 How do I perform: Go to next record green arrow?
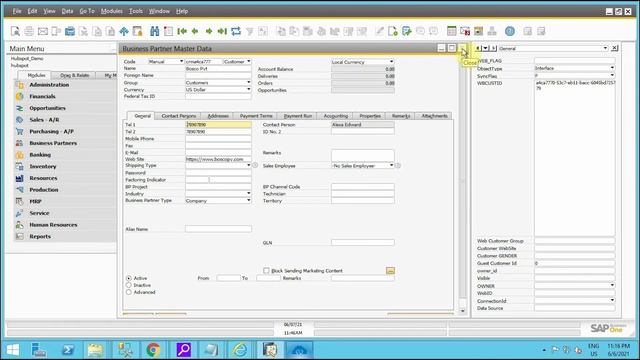(209, 31)
